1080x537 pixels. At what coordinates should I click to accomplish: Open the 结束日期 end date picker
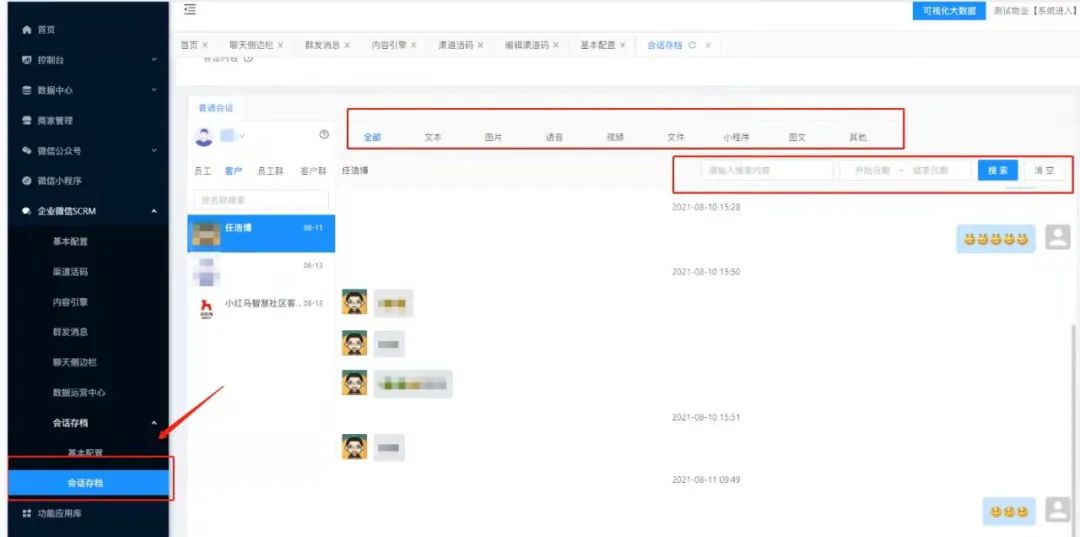[930, 170]
